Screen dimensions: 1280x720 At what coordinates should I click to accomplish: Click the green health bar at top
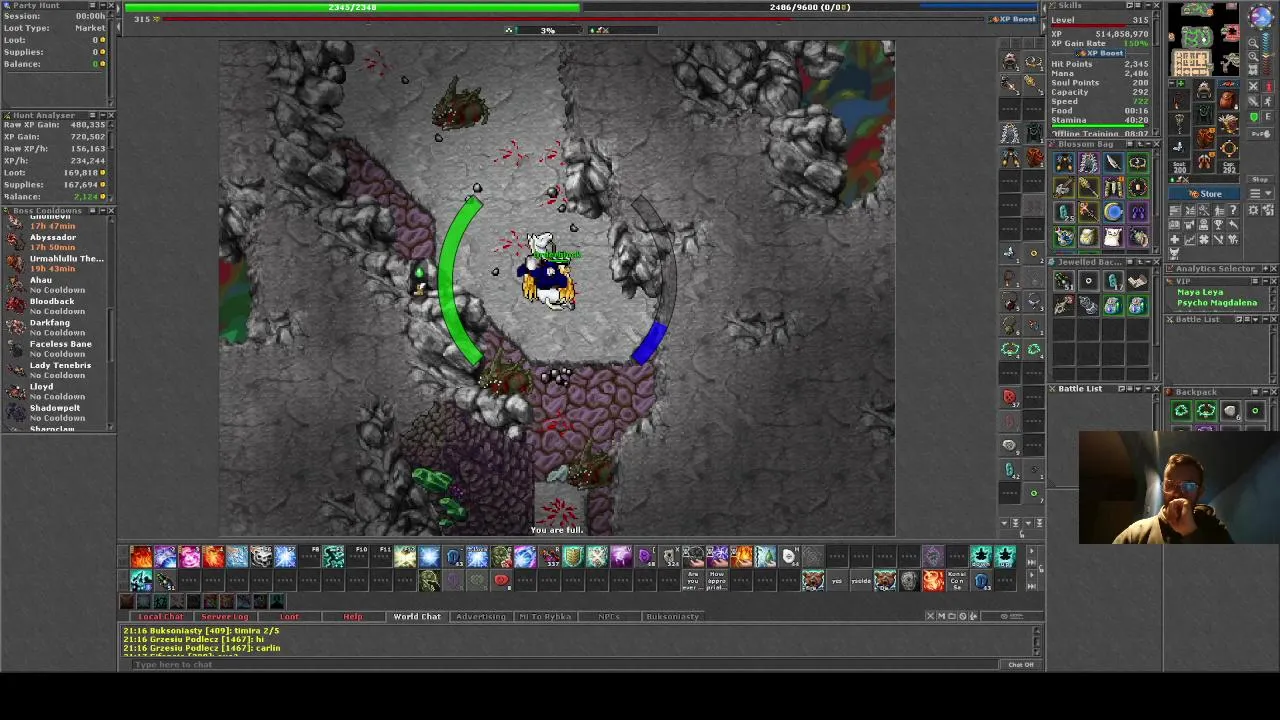tap(352, 7)
